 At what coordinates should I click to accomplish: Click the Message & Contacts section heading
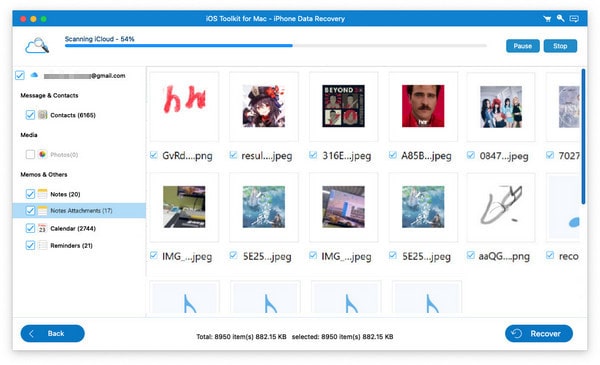click(x=49, y=95)
